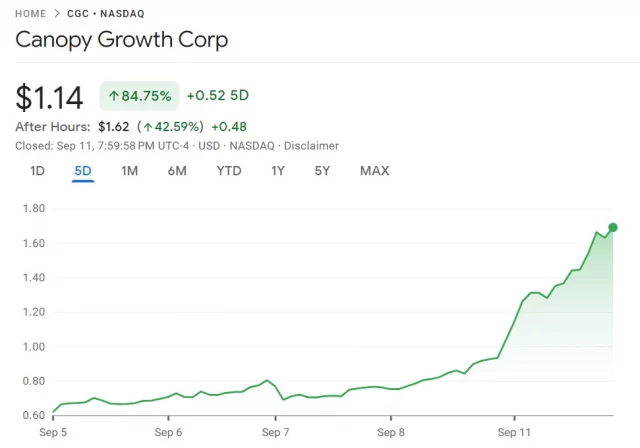640x448 pixels.
Task: Click the CGC • NASDAQ breadcrumb
Action: 104,13
